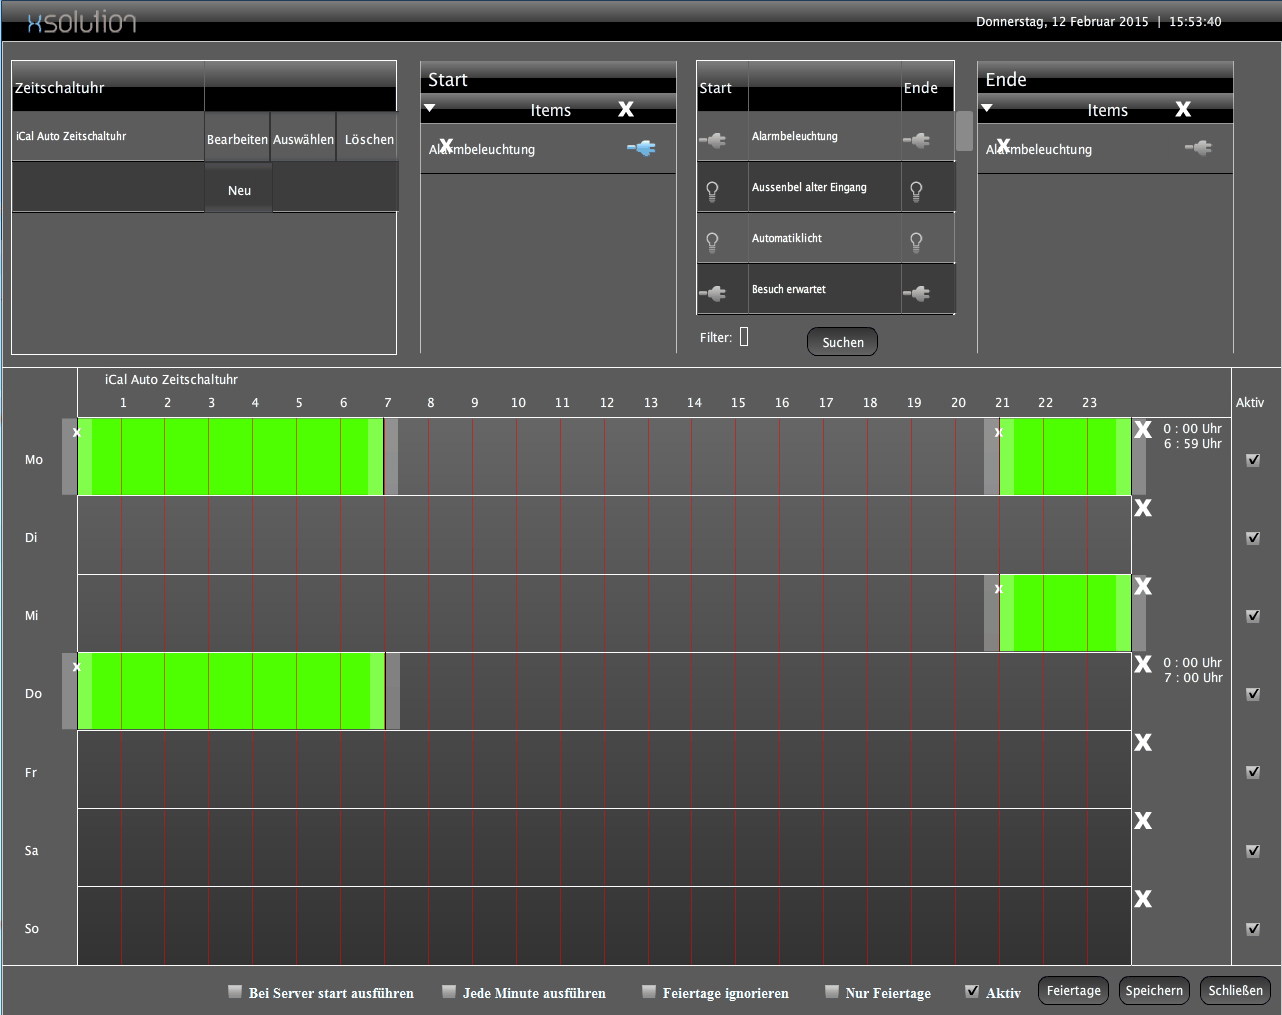Click the blue plug icon in Start panel

pos(641,148)
